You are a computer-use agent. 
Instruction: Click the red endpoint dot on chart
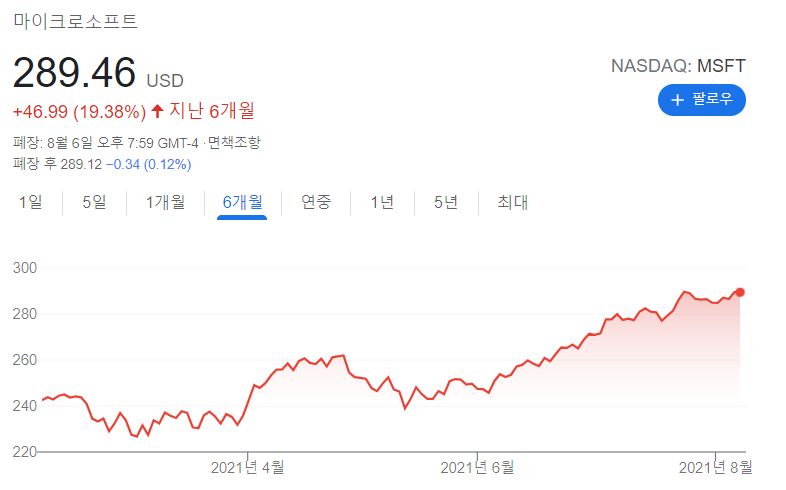tap(740, 292)
